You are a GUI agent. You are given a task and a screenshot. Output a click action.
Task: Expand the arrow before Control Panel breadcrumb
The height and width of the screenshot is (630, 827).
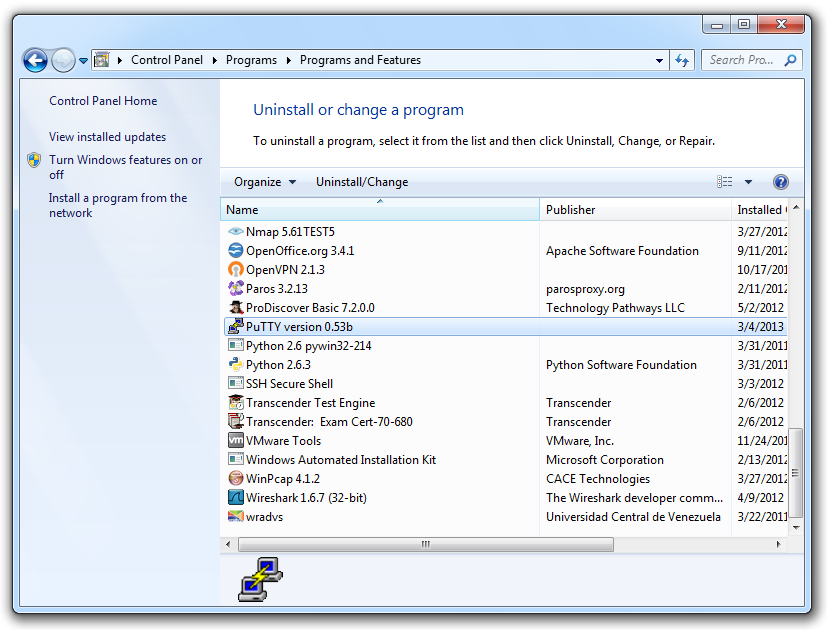pyautogui.click(x=120, y=60)
